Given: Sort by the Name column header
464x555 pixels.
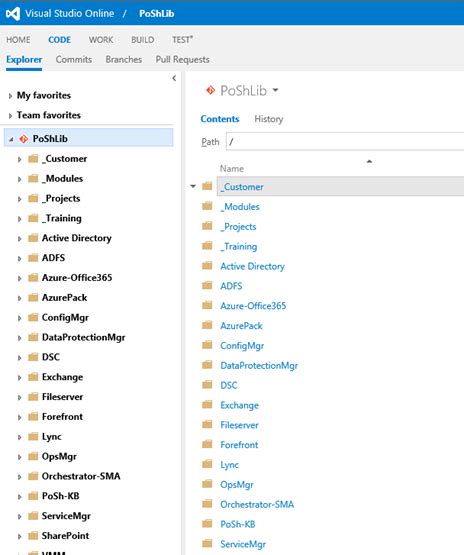Looking at the screenshot, I should click(x=232, y=168).
